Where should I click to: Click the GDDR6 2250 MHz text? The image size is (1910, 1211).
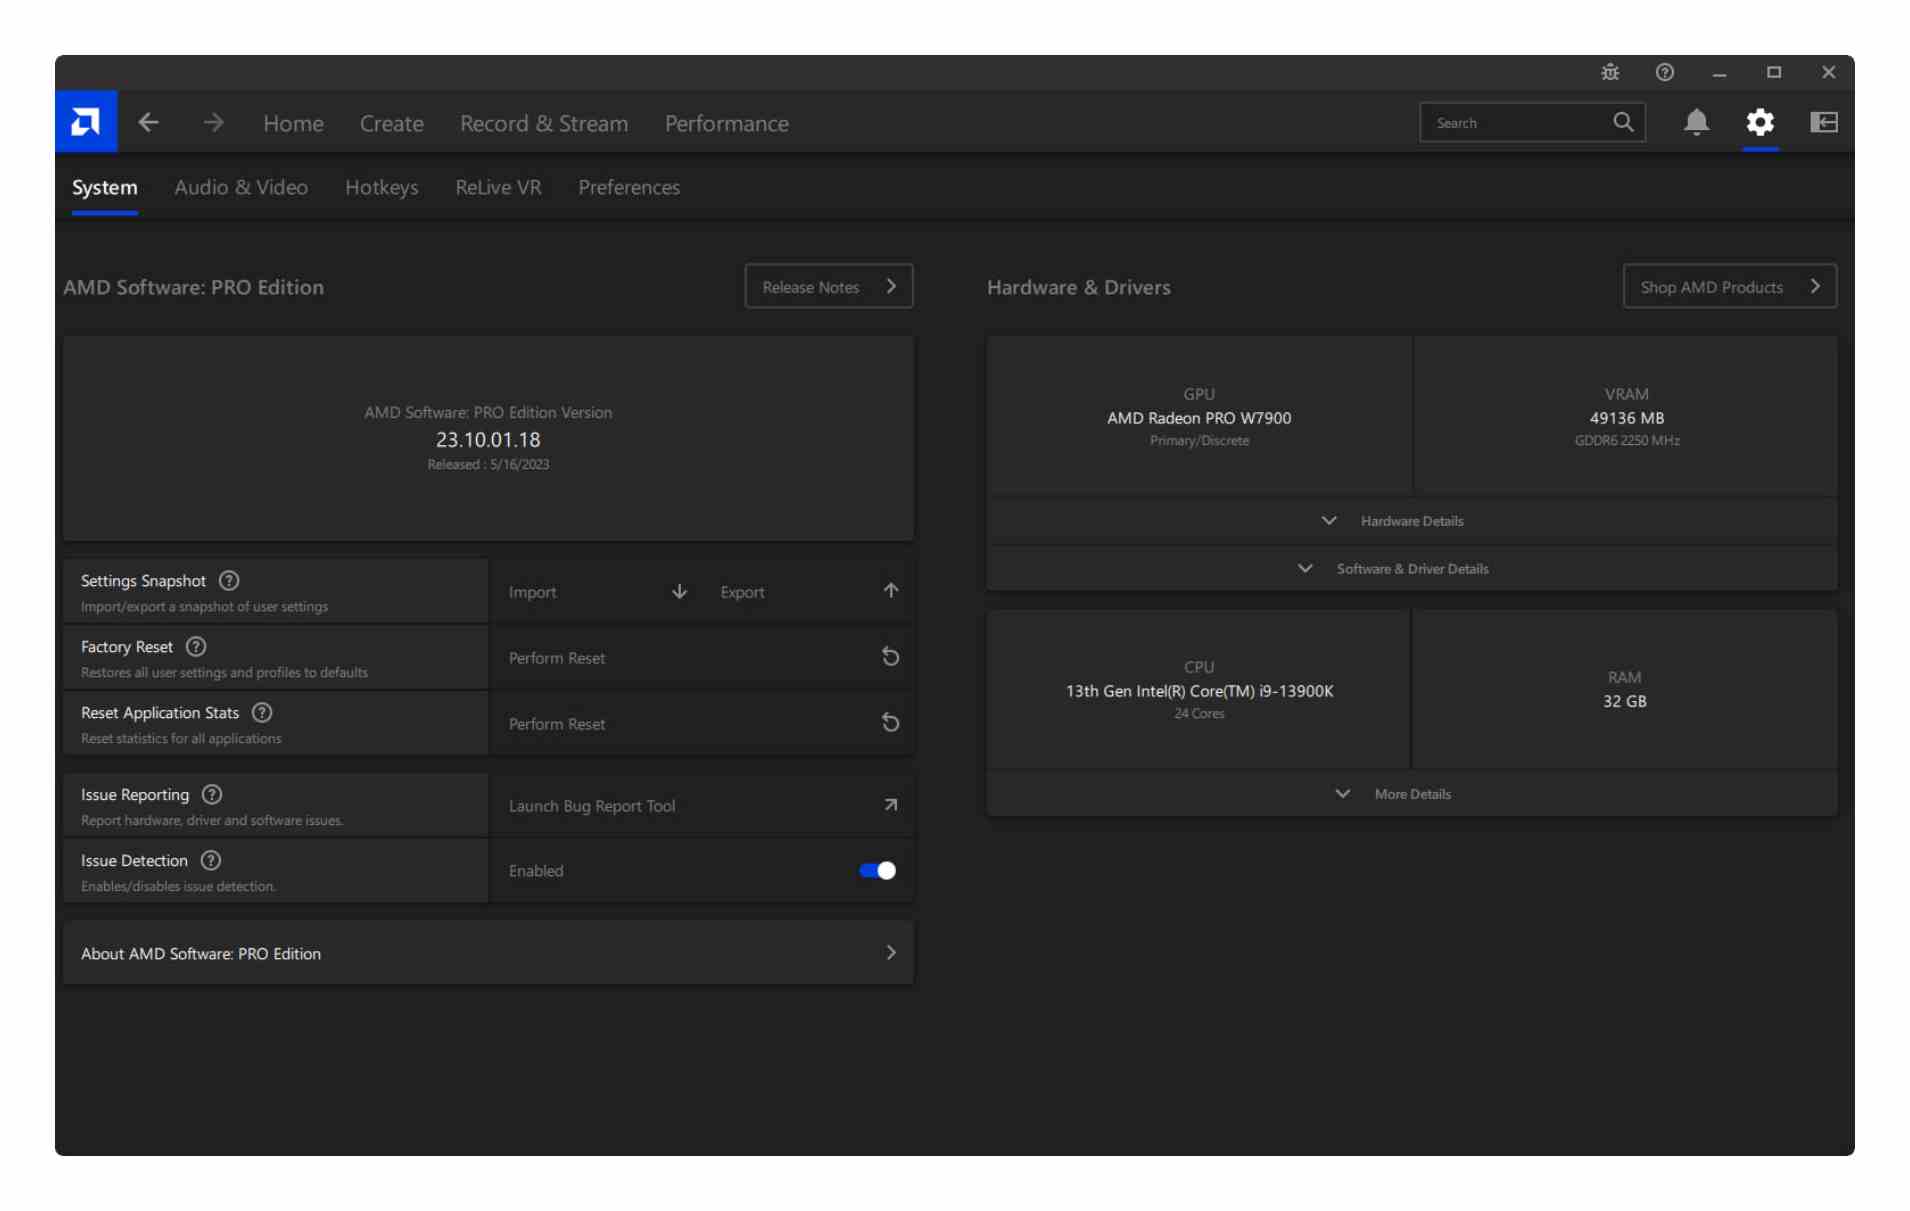point(1626,440)
